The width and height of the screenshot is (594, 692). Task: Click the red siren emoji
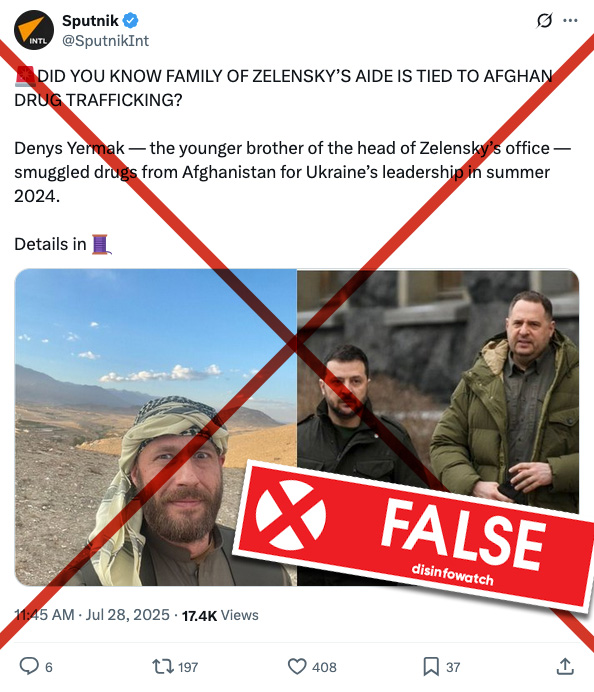25,76
